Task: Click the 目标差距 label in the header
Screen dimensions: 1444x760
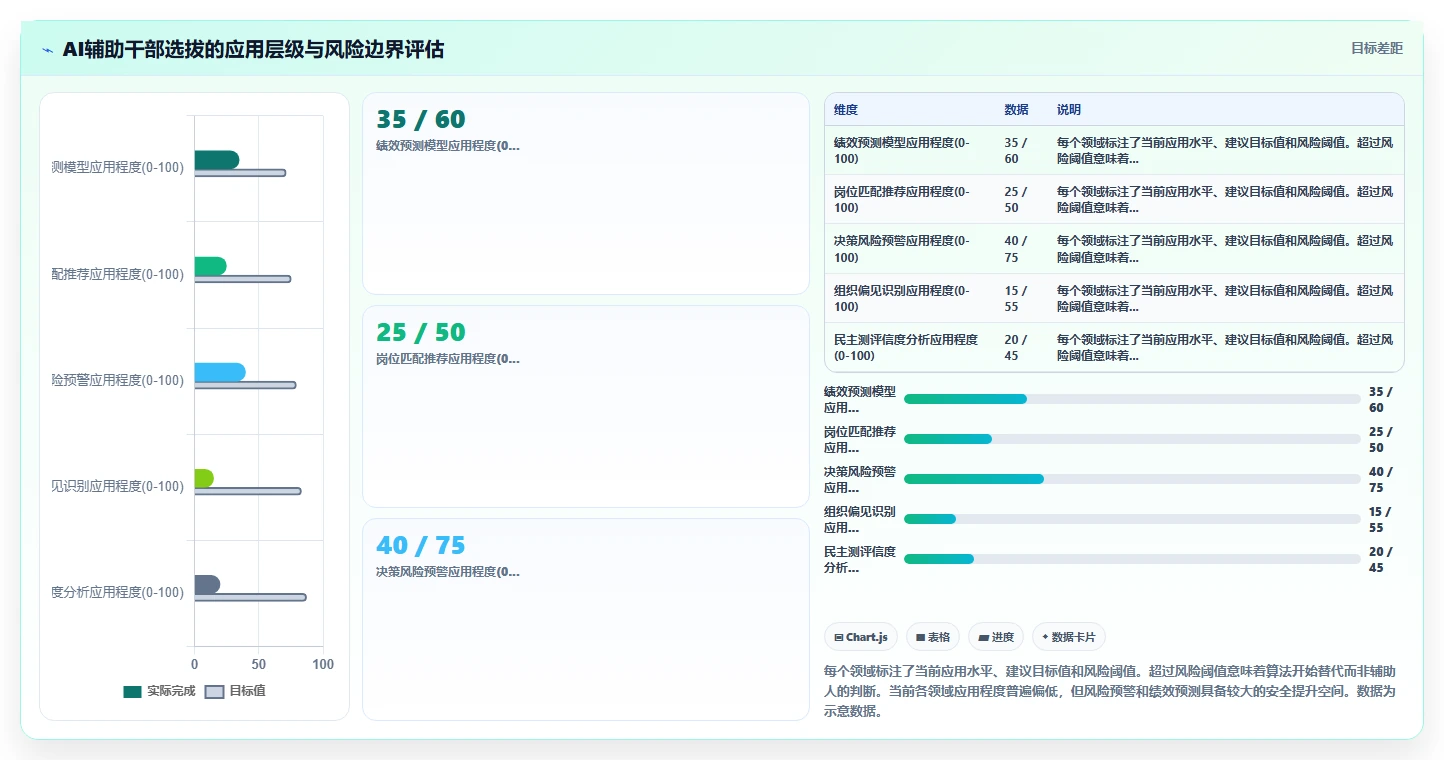Action: pyautogui.click(x=1377, y=48)
